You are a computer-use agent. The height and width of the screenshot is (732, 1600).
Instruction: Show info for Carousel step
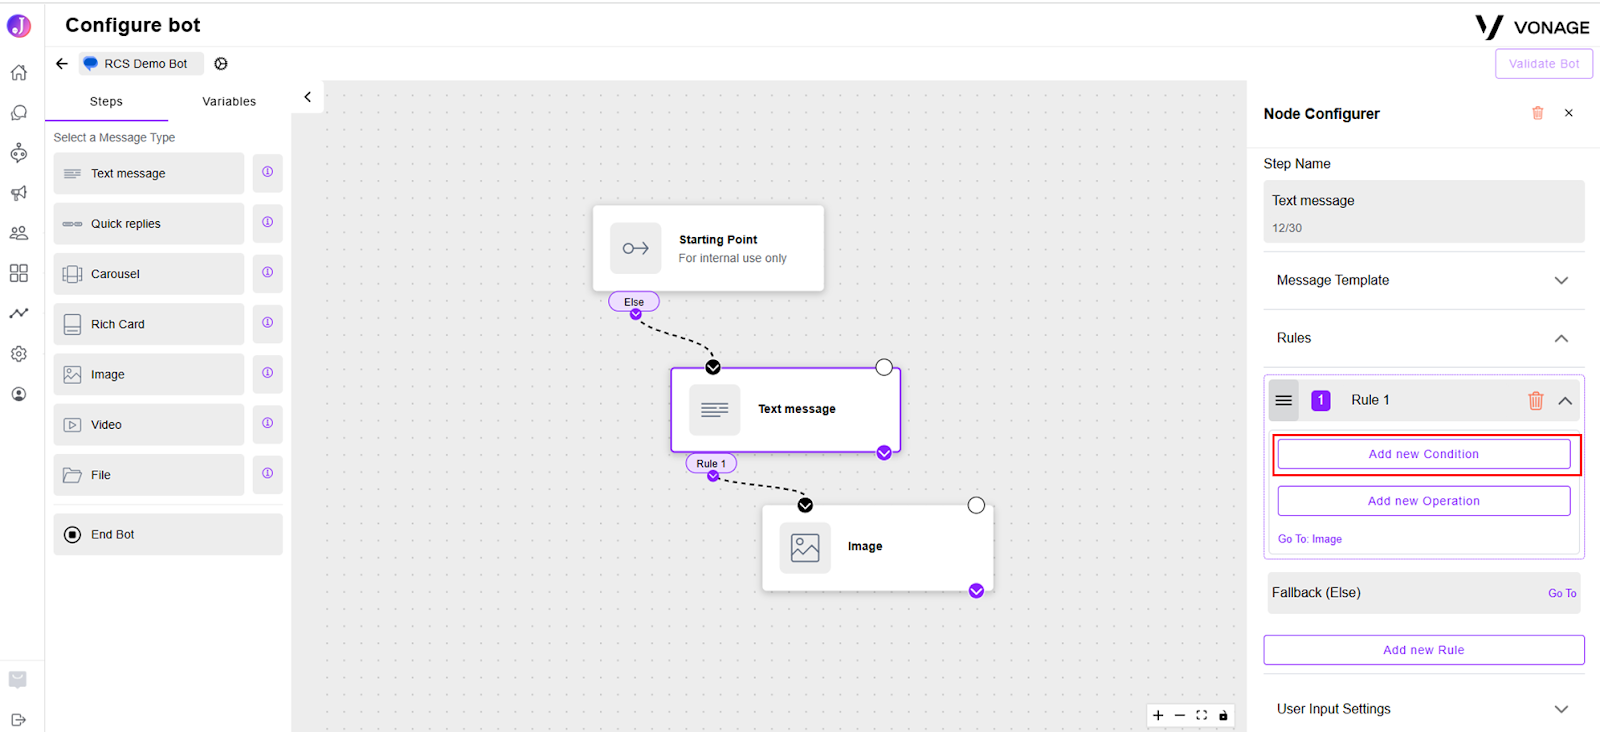pyautogui.click(x=267, y=272)
